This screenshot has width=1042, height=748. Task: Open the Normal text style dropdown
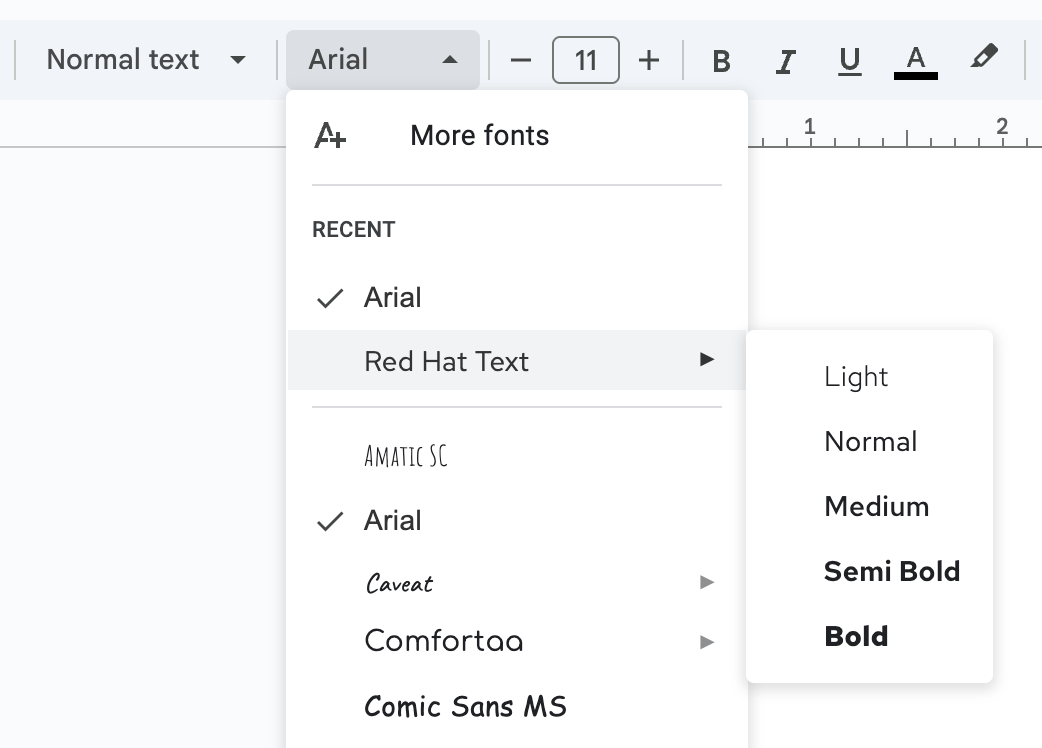[x=146, y=60]
